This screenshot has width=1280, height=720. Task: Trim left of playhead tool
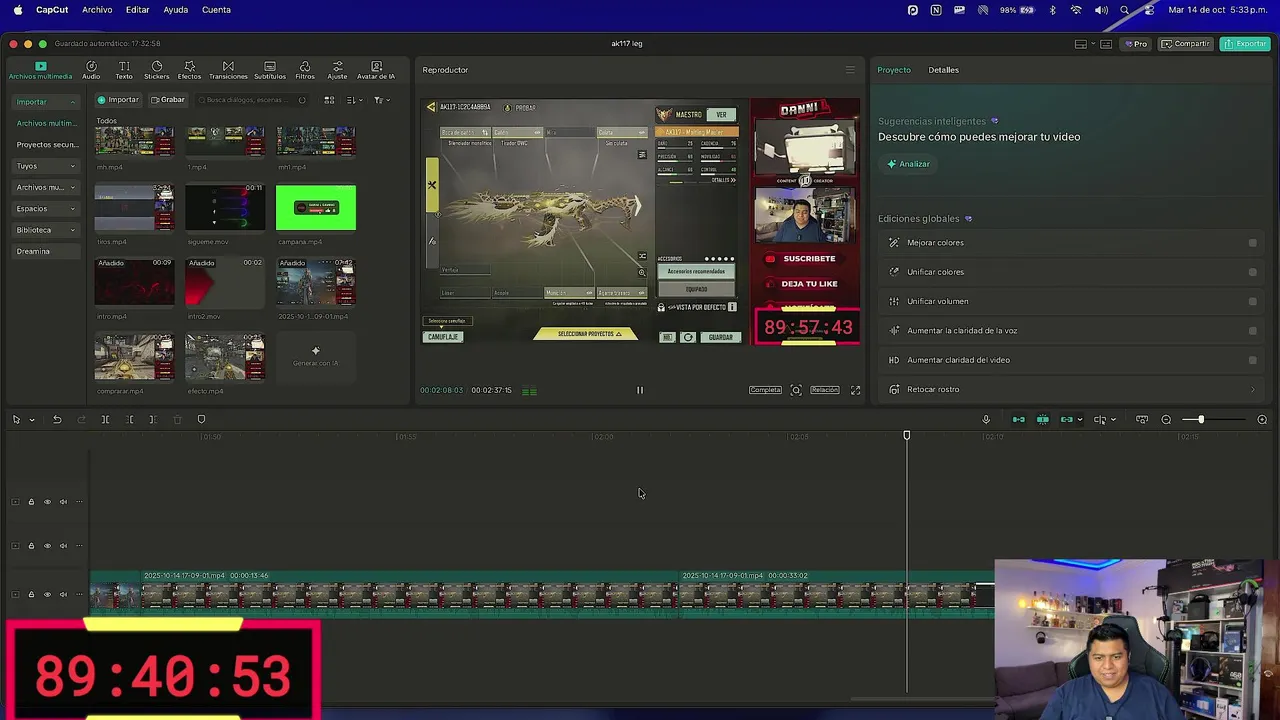click(129, 419)
